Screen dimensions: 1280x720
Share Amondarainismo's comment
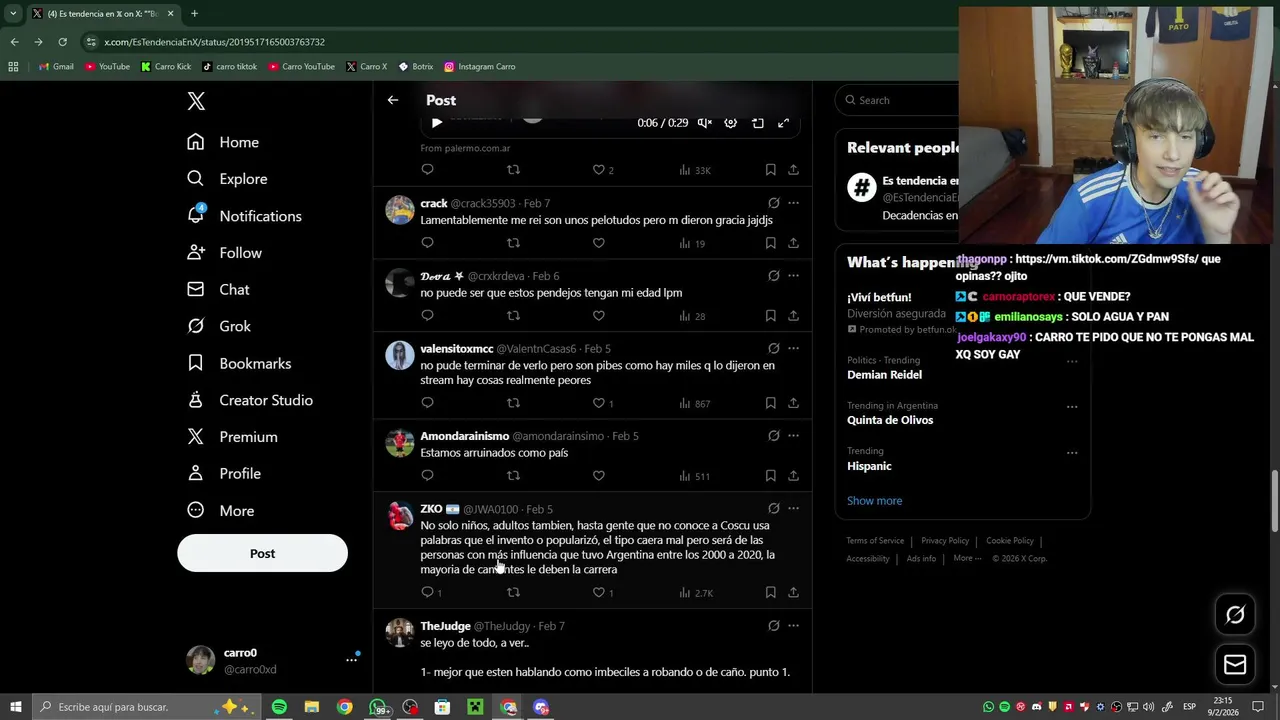click(793, 476)
